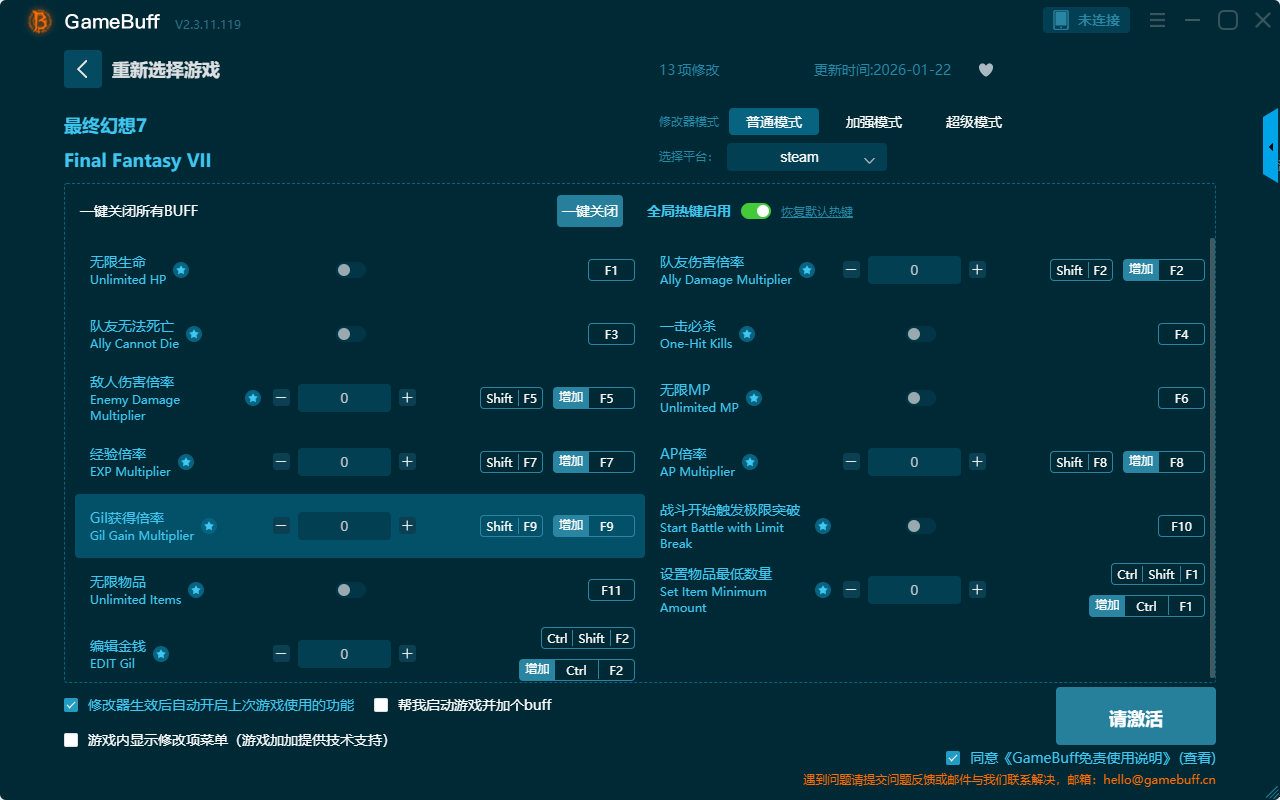Image resolution: width=1280 pixels, height=800 pixels.
Task: Select the 超级模式 super mode tab
Action: click(973, 122)
